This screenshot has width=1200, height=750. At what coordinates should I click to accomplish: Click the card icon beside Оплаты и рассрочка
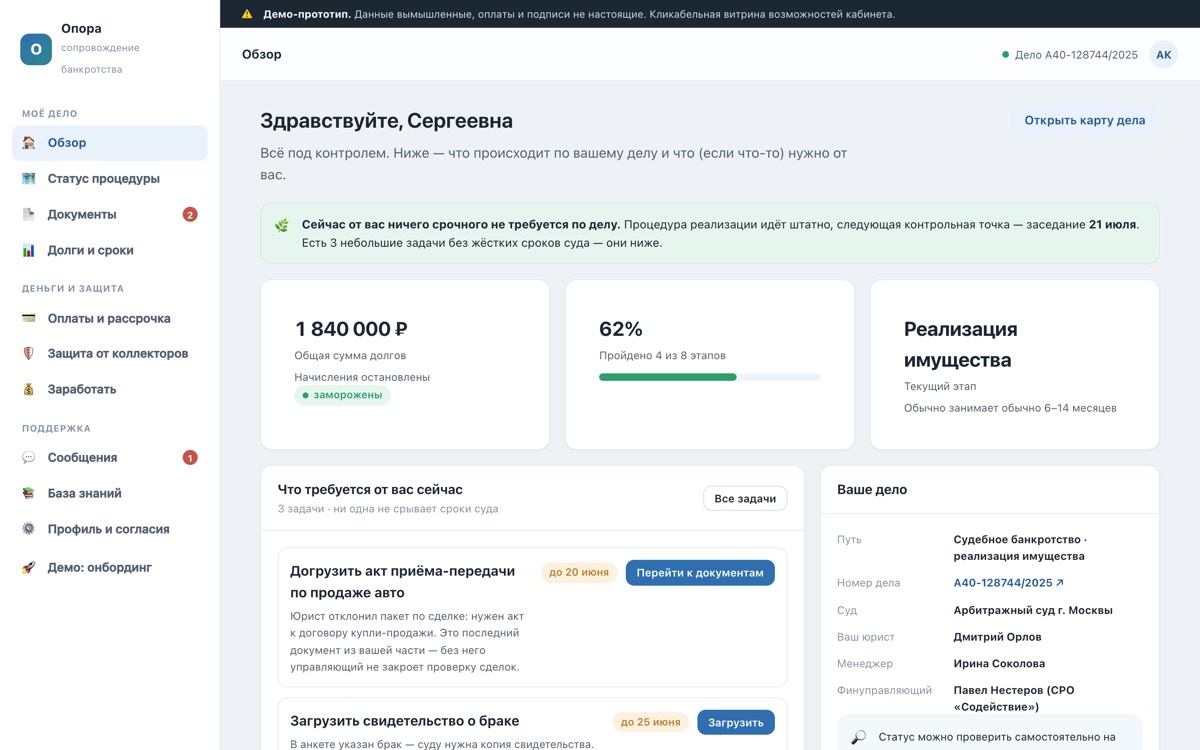29,319
